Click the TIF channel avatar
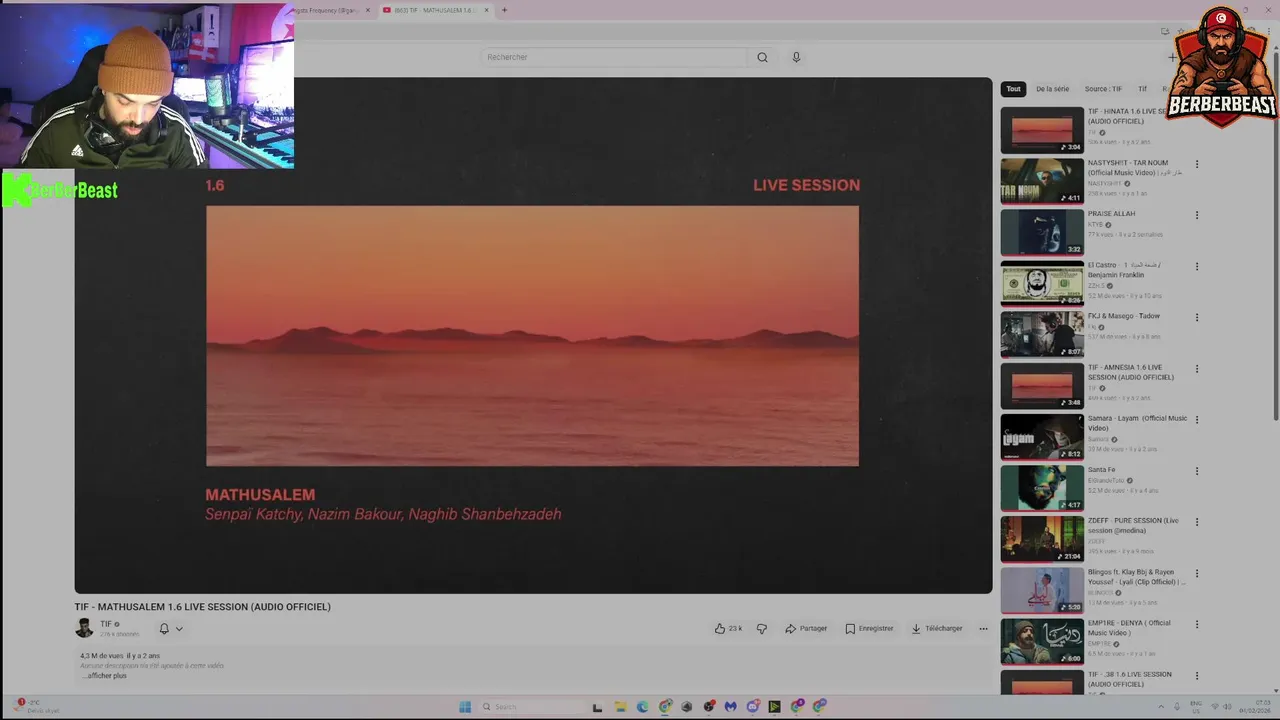This screenshot has height=720, width=1280. [84, 628]
